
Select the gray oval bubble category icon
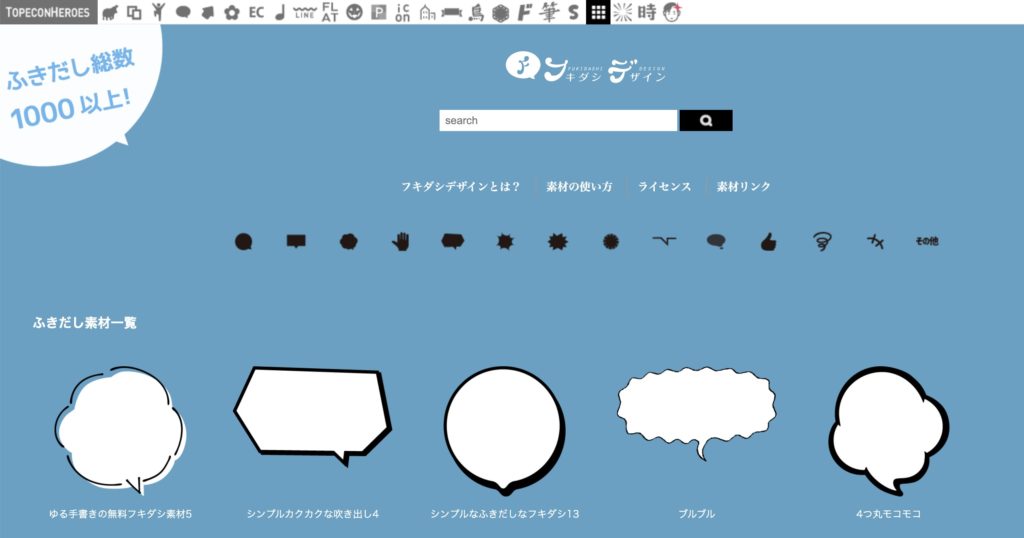(x=716, y=242)
